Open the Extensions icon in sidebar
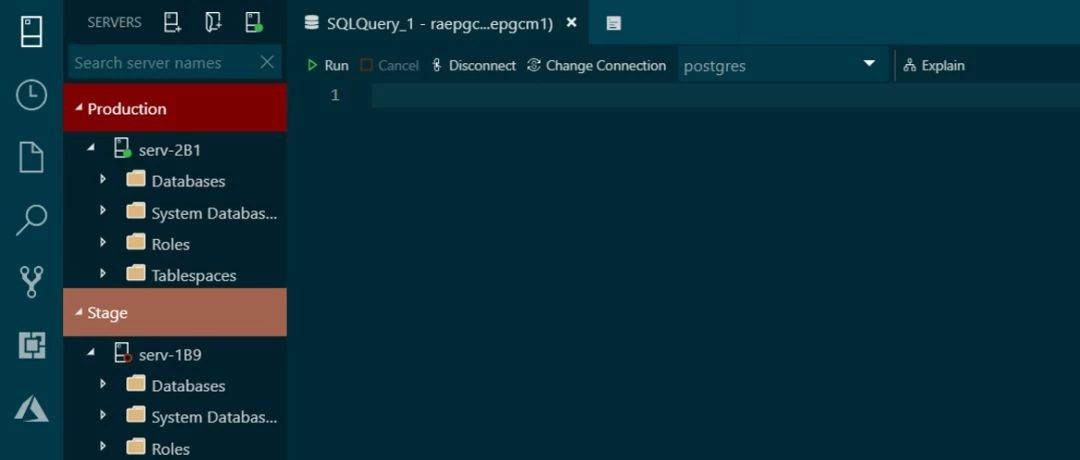 point(32,346)
